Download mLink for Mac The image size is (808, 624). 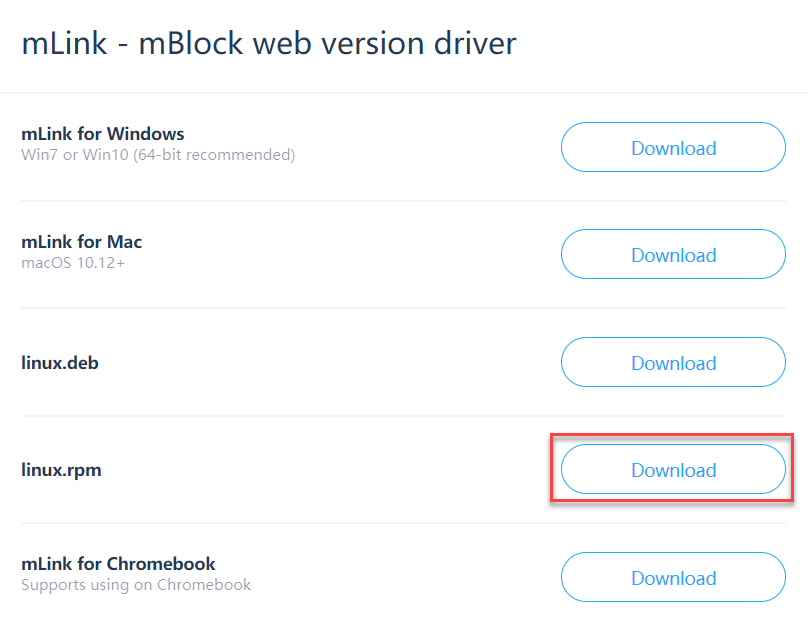(x=673, y=255)
